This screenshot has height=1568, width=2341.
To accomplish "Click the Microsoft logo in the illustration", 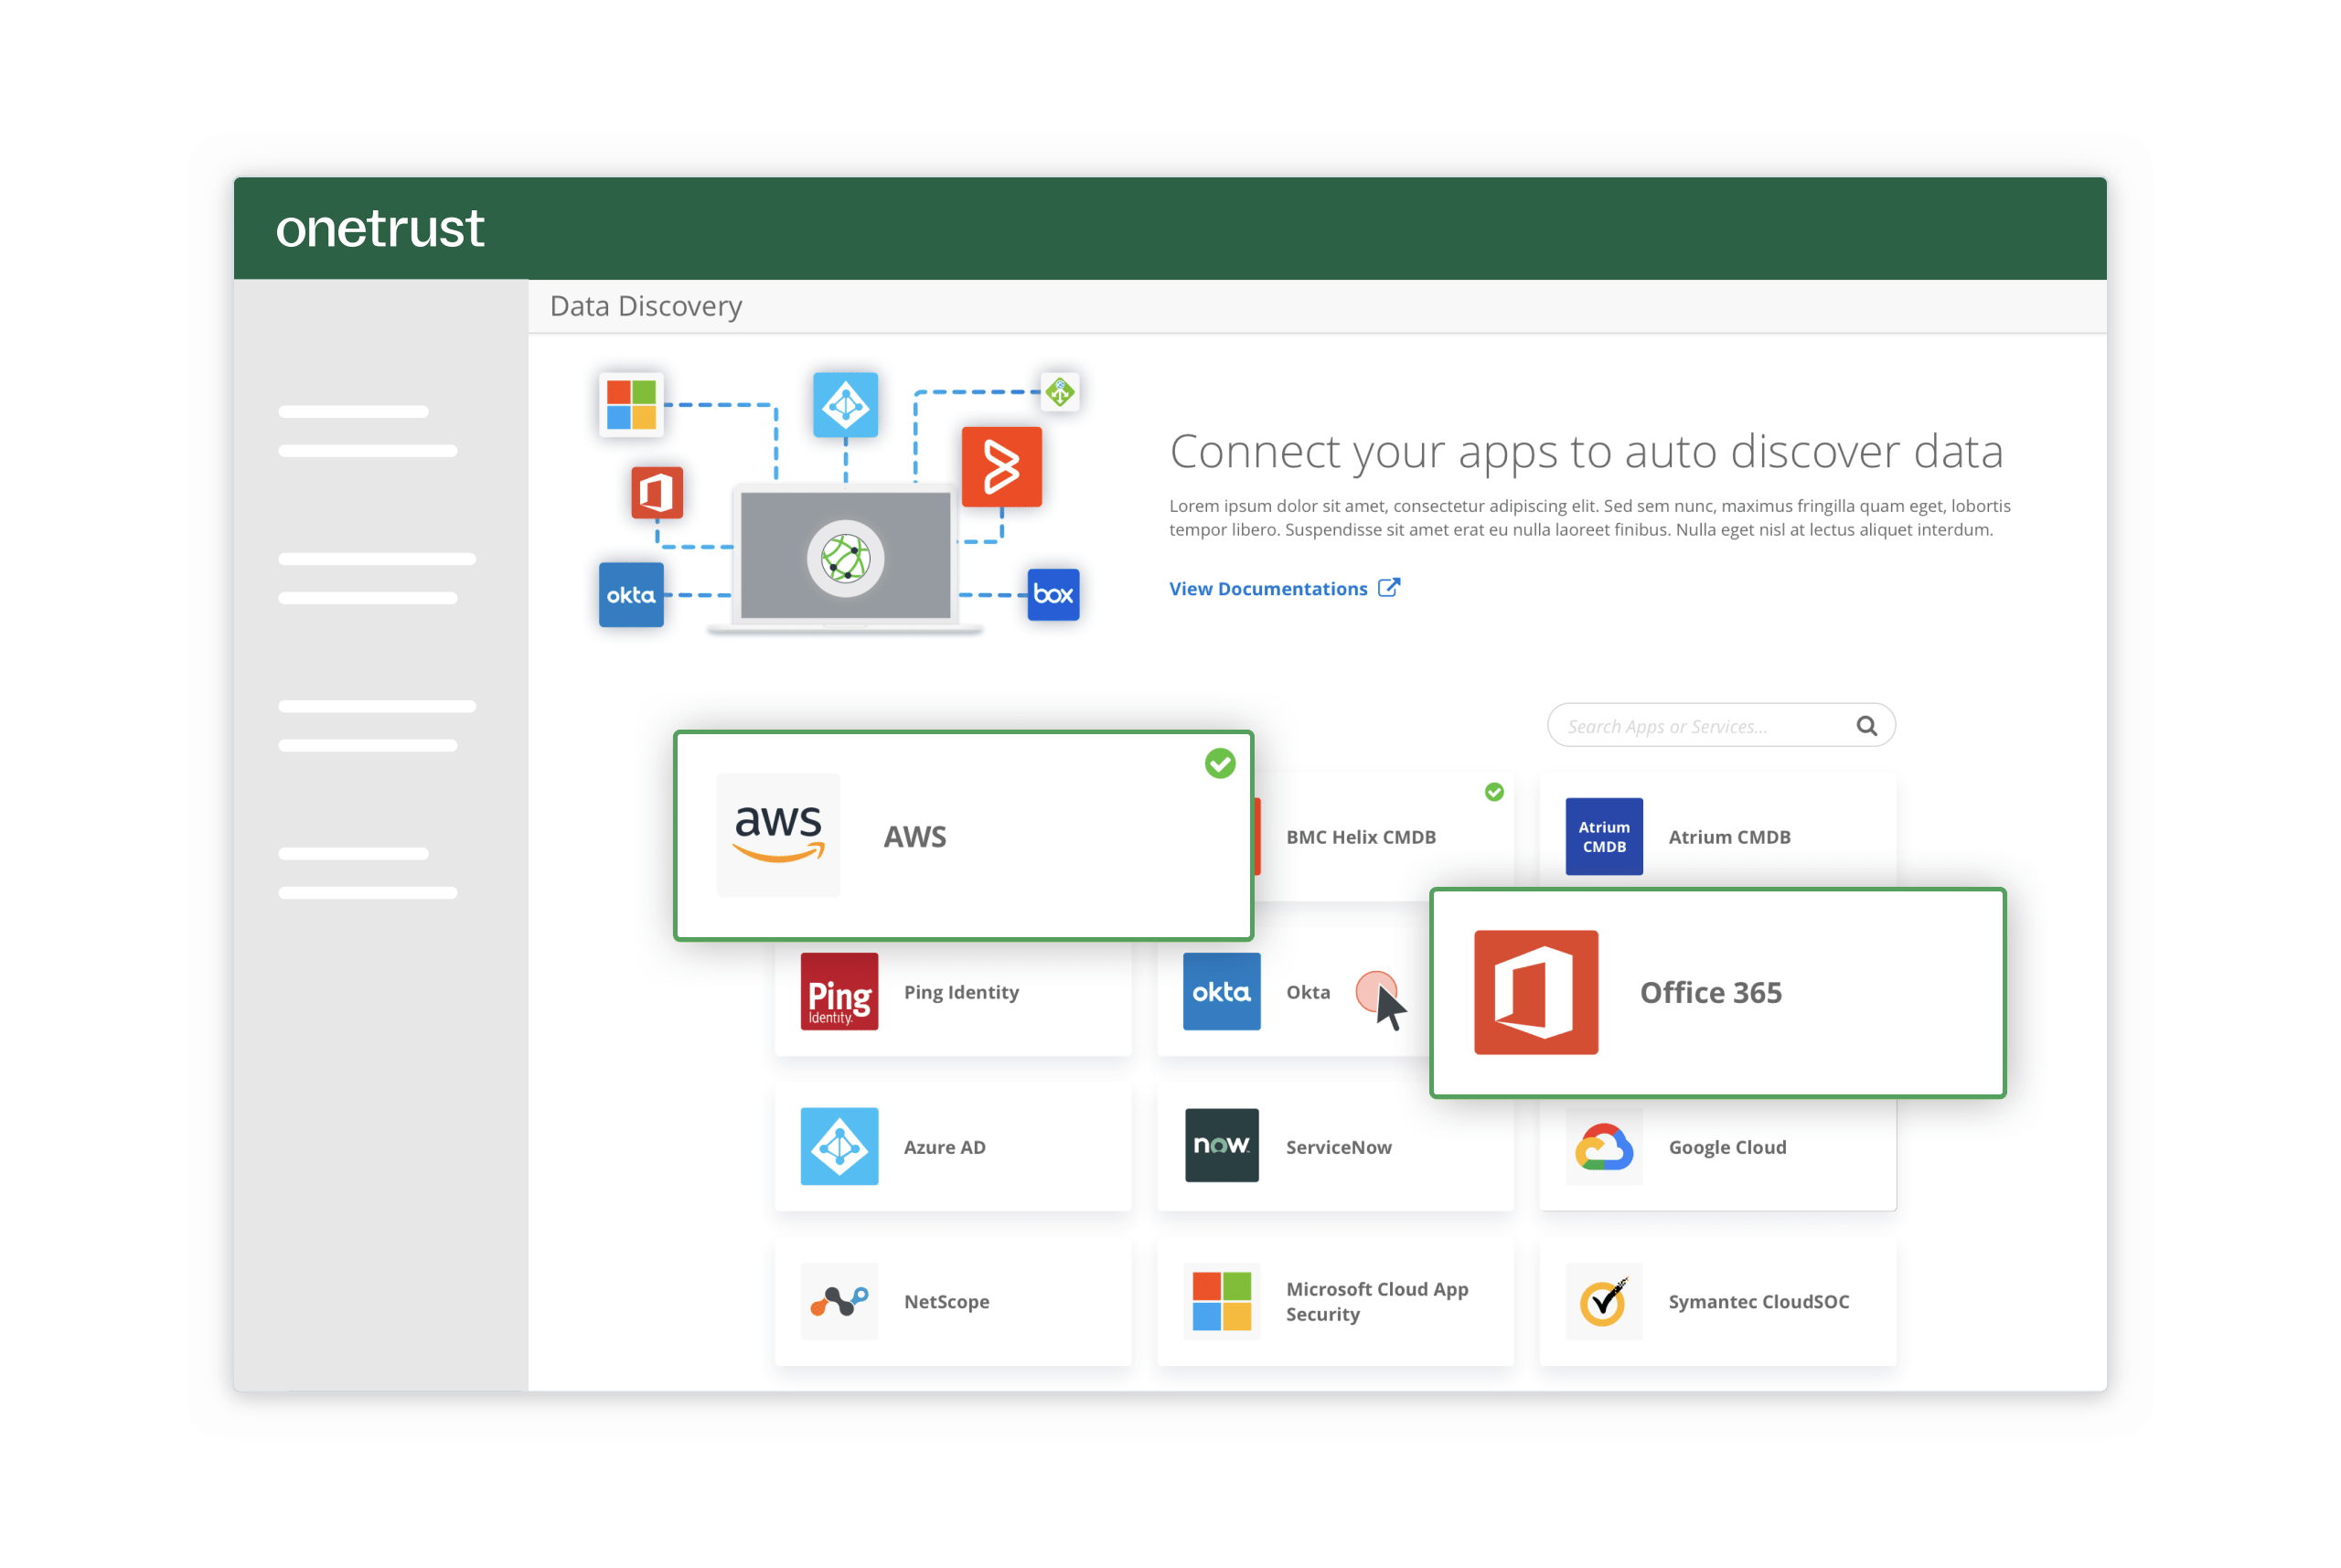I will (x=631, y=405).
